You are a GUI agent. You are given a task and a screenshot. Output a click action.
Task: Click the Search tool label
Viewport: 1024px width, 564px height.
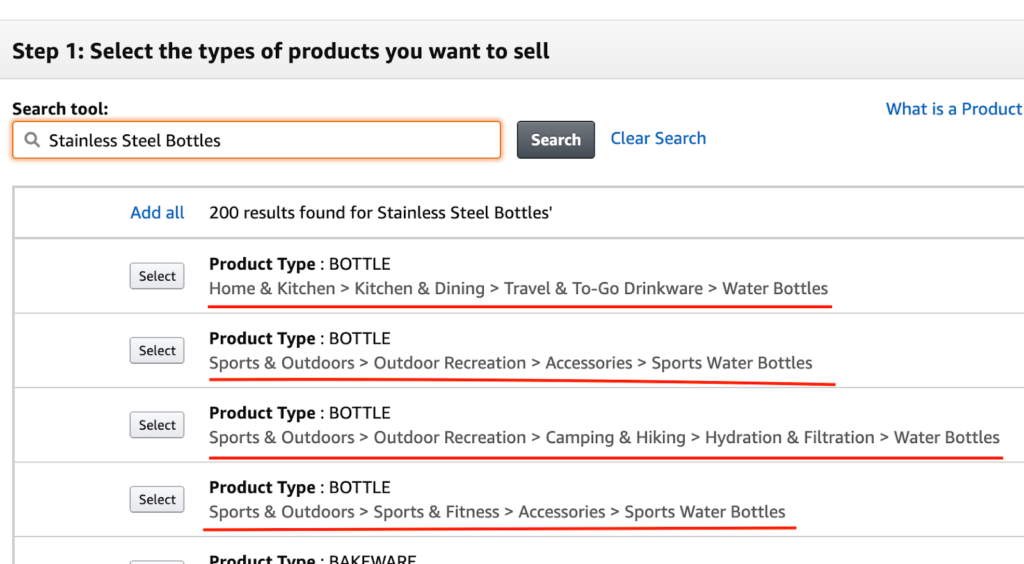(x=60, y=109)
